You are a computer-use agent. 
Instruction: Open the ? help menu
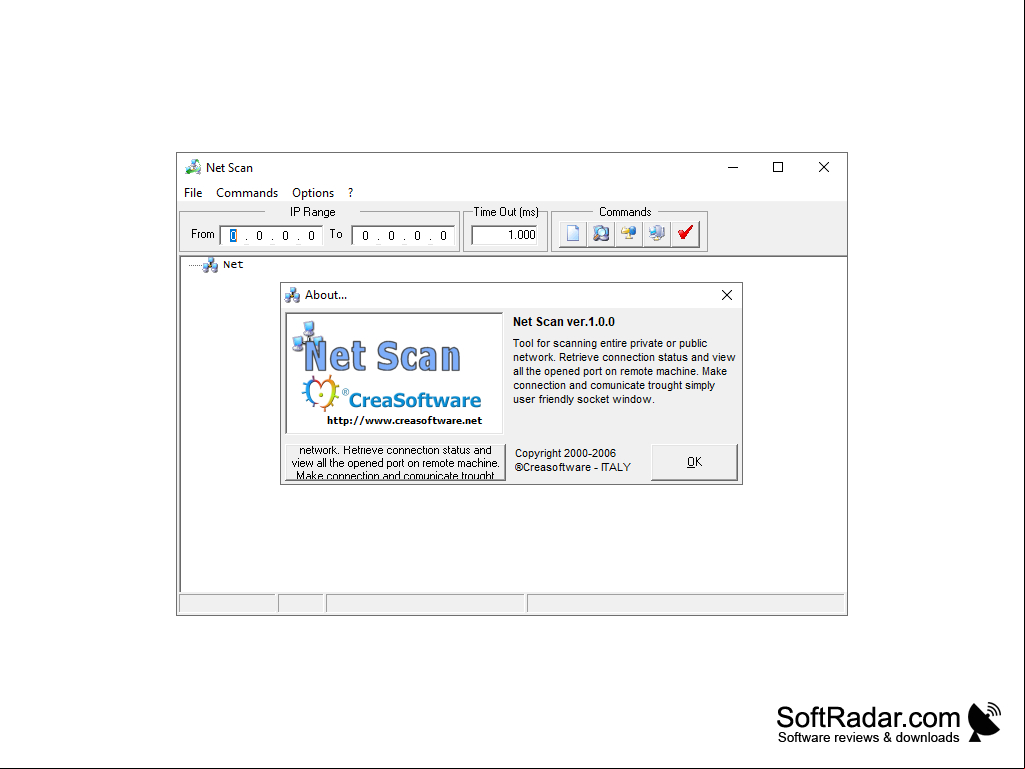(350, 193)
